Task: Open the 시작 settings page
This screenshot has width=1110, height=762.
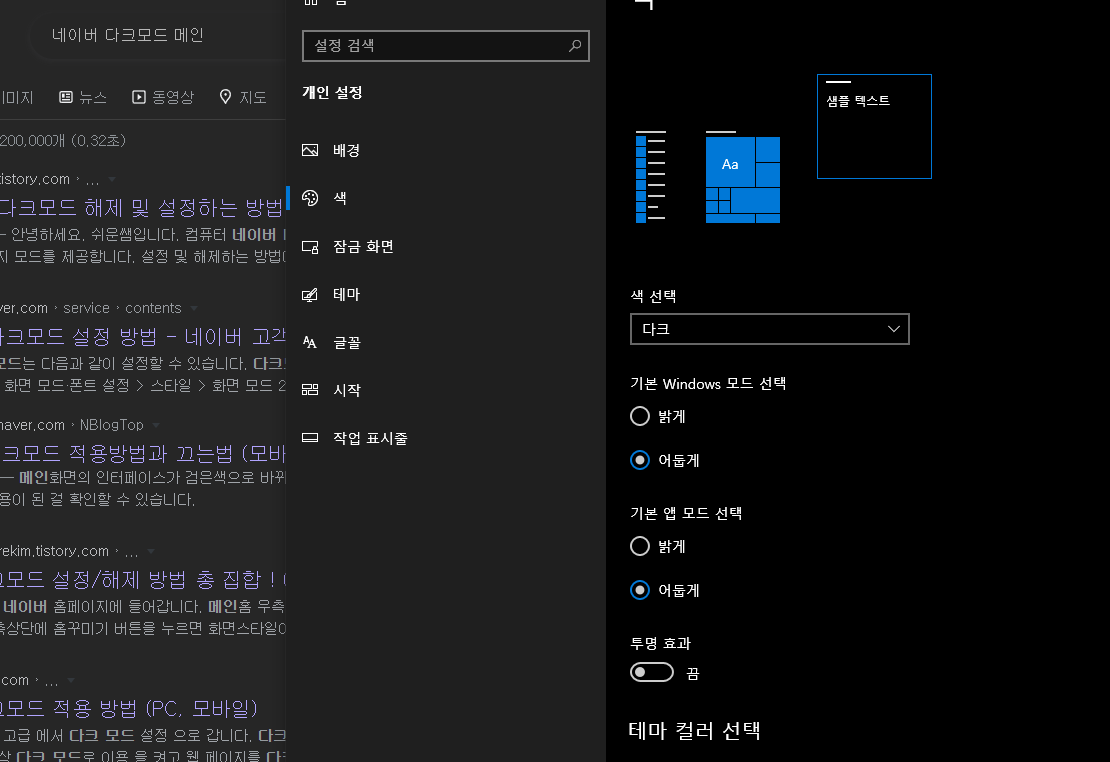Action: [x=446, y=389]
